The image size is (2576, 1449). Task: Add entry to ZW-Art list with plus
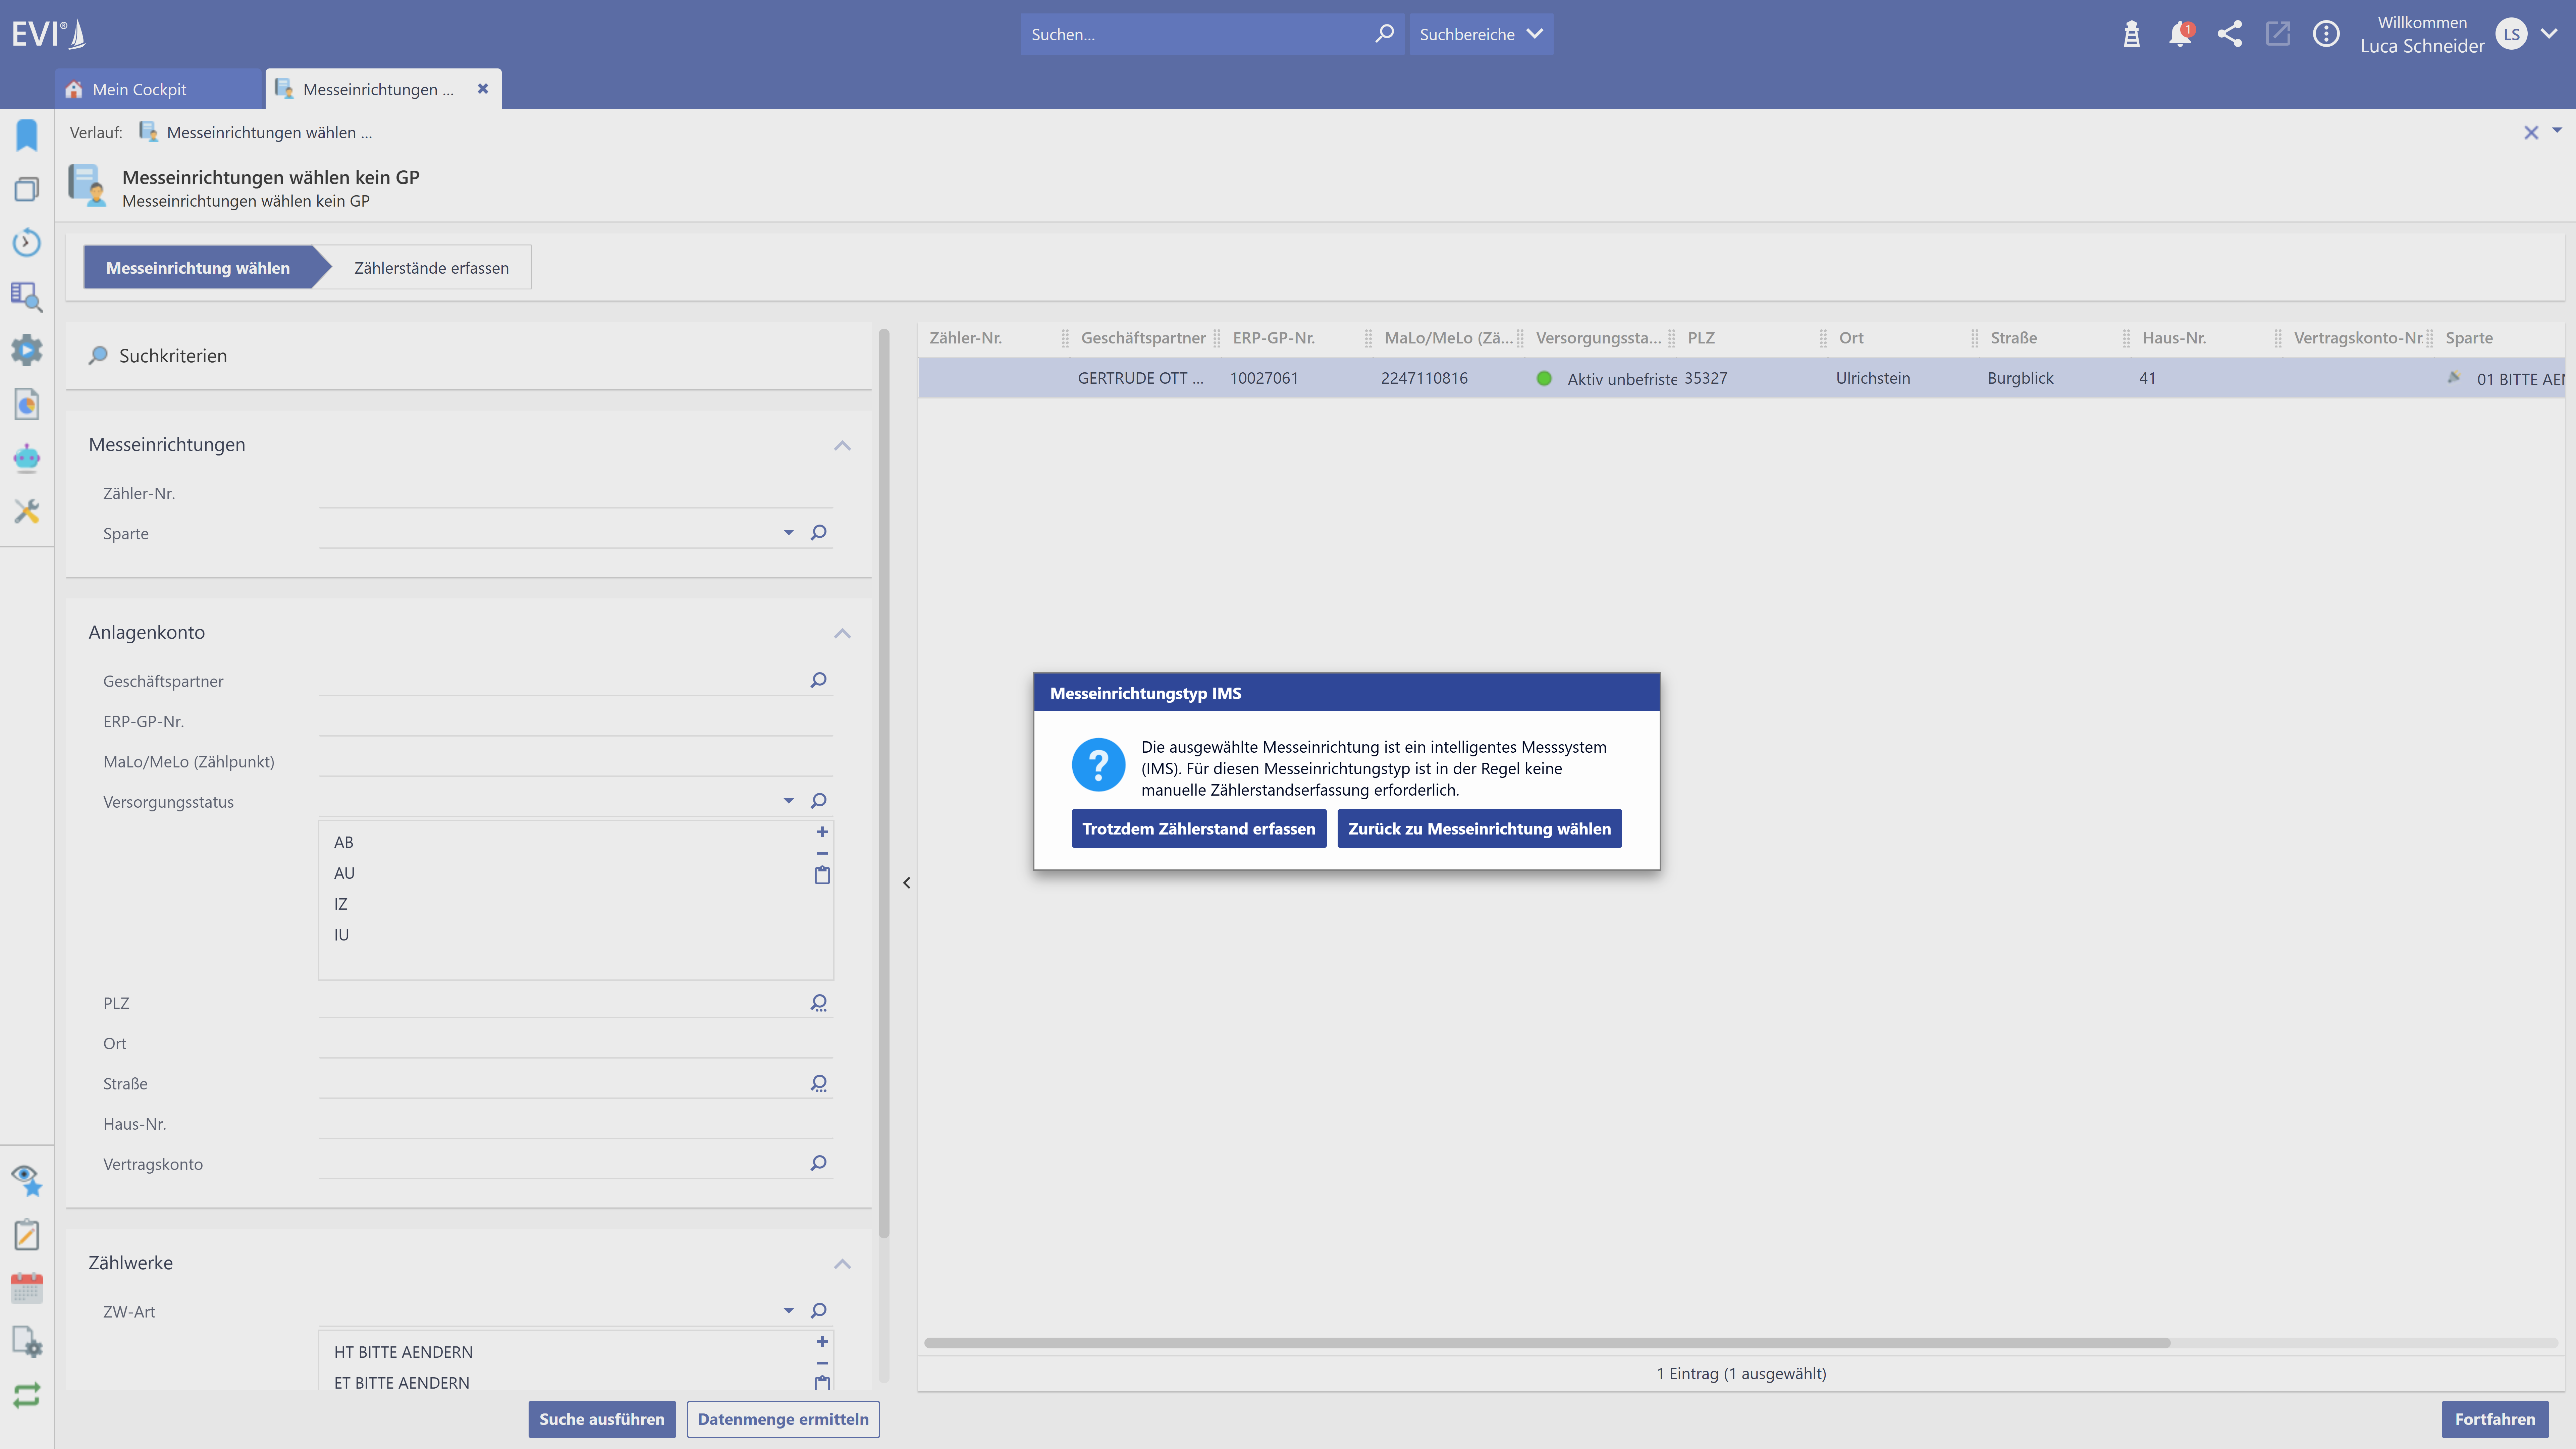click(822, 1342)
